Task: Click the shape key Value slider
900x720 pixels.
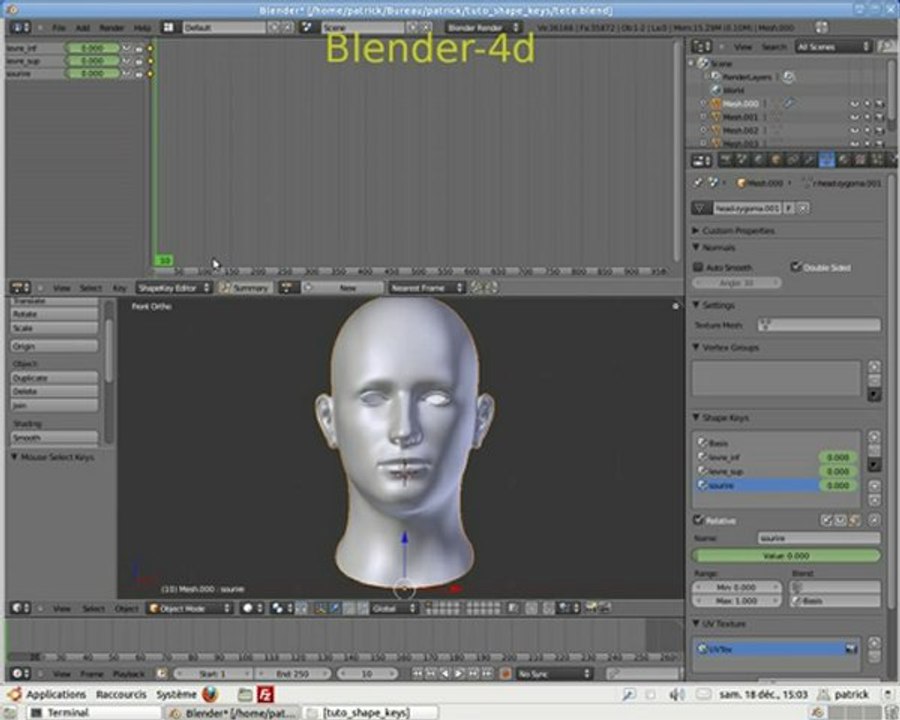Action: coord(786,556)
